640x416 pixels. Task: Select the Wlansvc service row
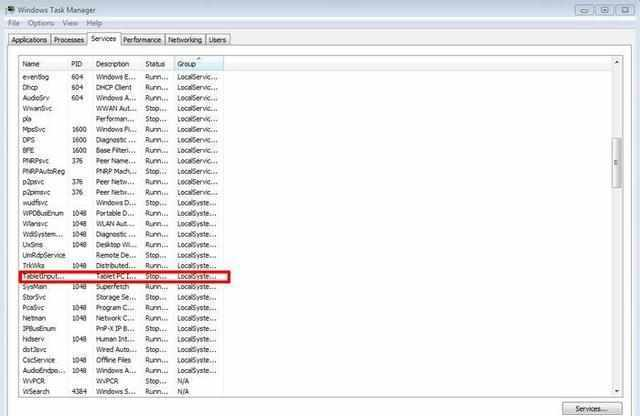click(x=121, y=224)
